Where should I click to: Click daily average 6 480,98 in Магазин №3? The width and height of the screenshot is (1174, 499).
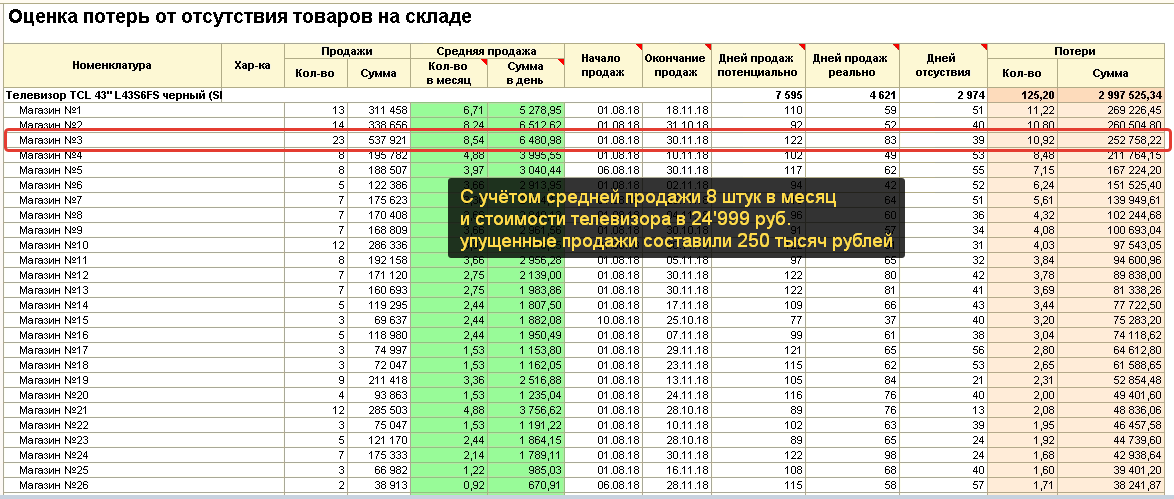pos(538,140)
